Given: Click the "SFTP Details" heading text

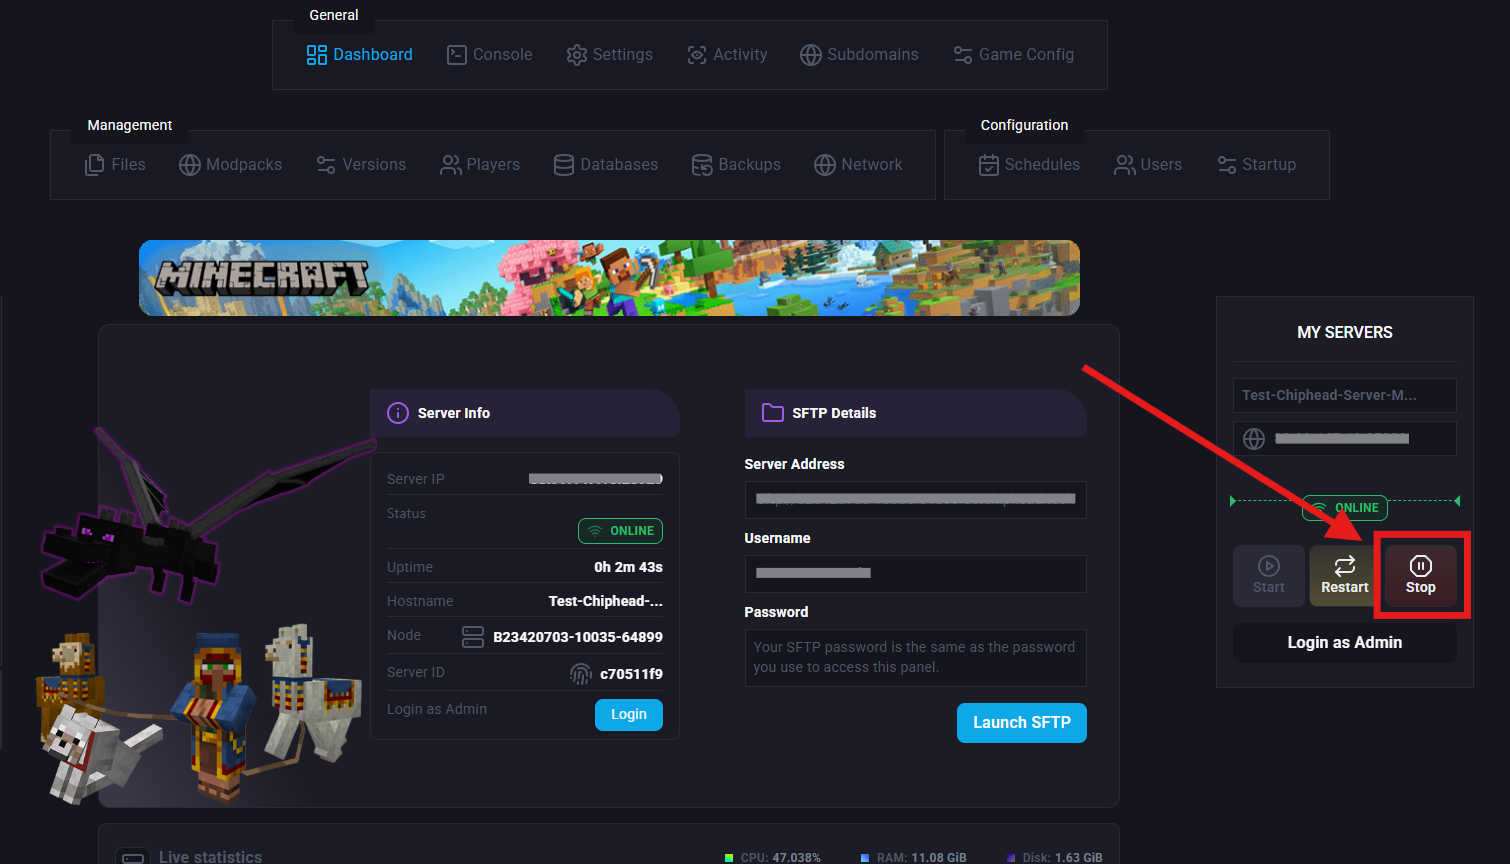Looking at the screenshot, I should coord(834,413).
